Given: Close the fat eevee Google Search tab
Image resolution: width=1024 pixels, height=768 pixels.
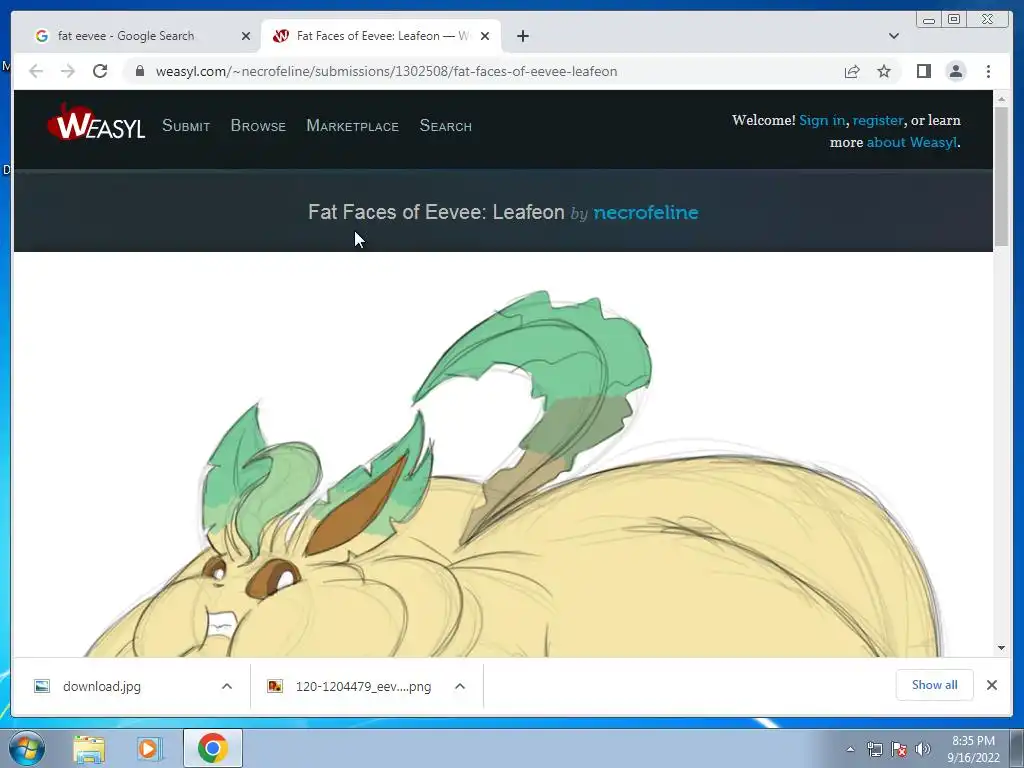Looking at the screenshot, I should click(x=246, y=36).
